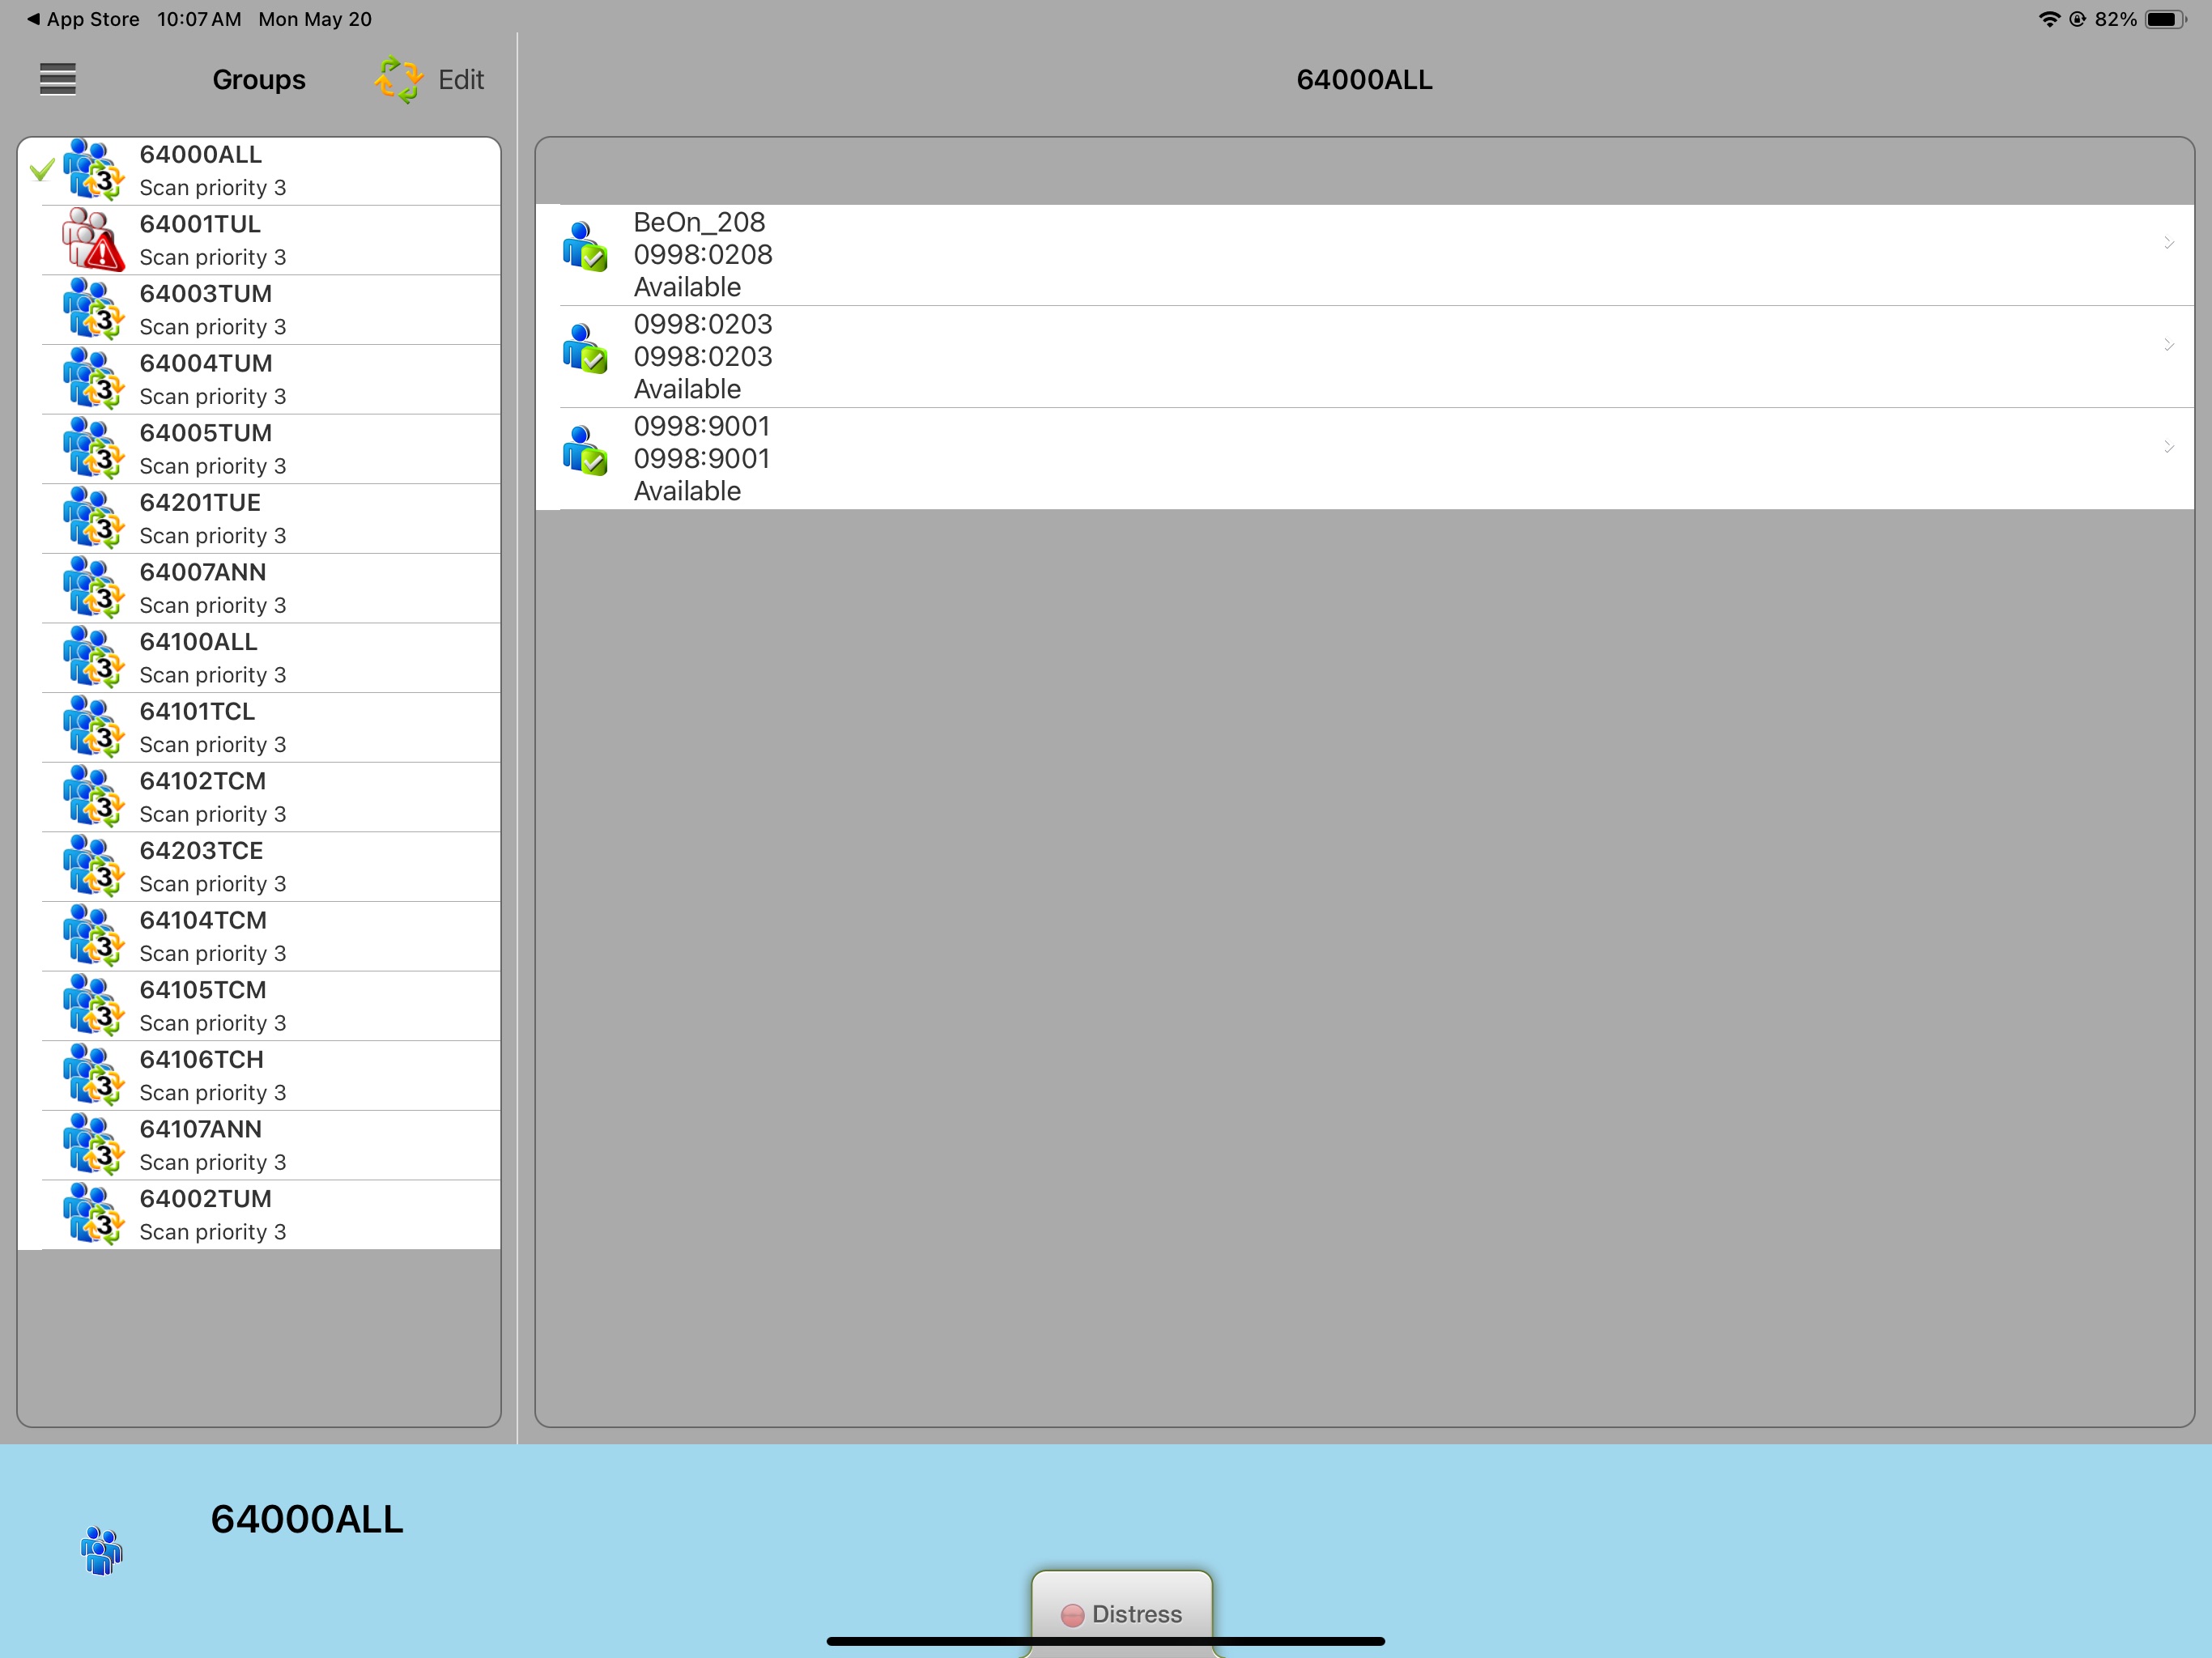Viewport: 2212px width, 1658px height.
Task: Click the home indicator bar at bottom
Action: click(1106, 1641)
